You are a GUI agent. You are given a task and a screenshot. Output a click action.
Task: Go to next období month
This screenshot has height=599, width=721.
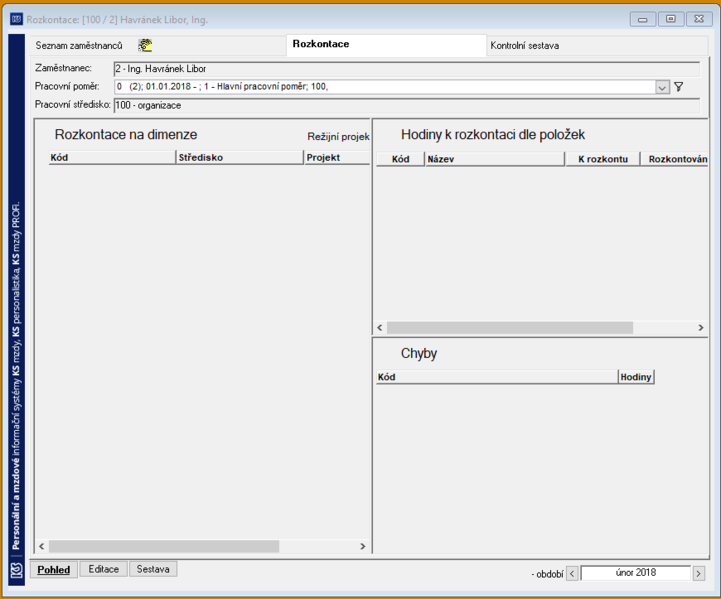pos(699,574)
